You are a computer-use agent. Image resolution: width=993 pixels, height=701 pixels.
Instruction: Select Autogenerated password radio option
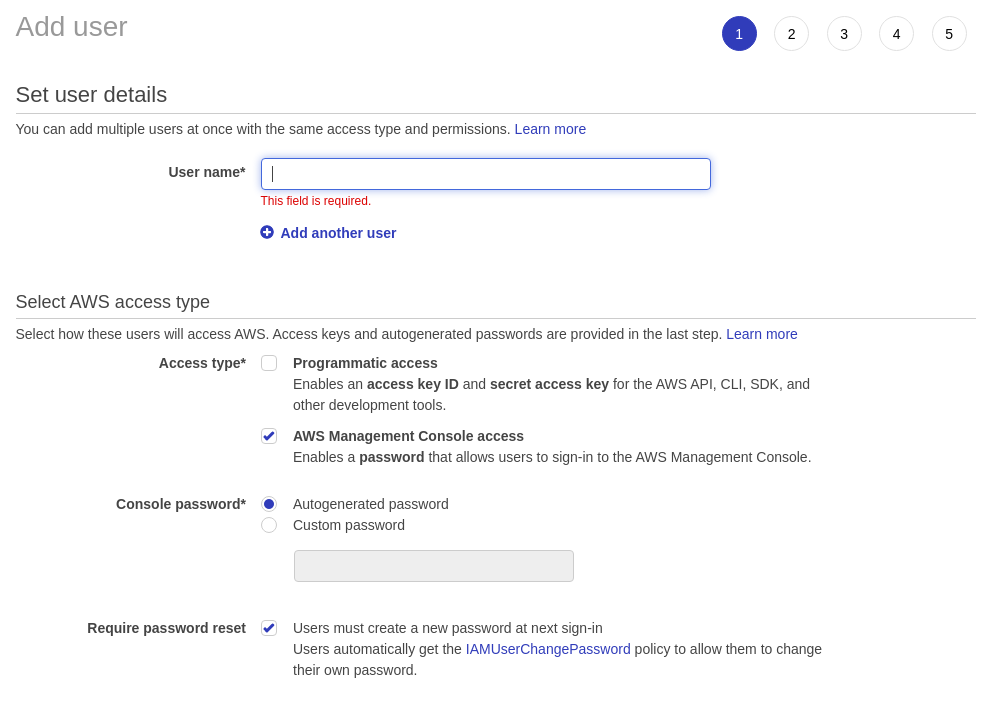(x=269, y=504)
